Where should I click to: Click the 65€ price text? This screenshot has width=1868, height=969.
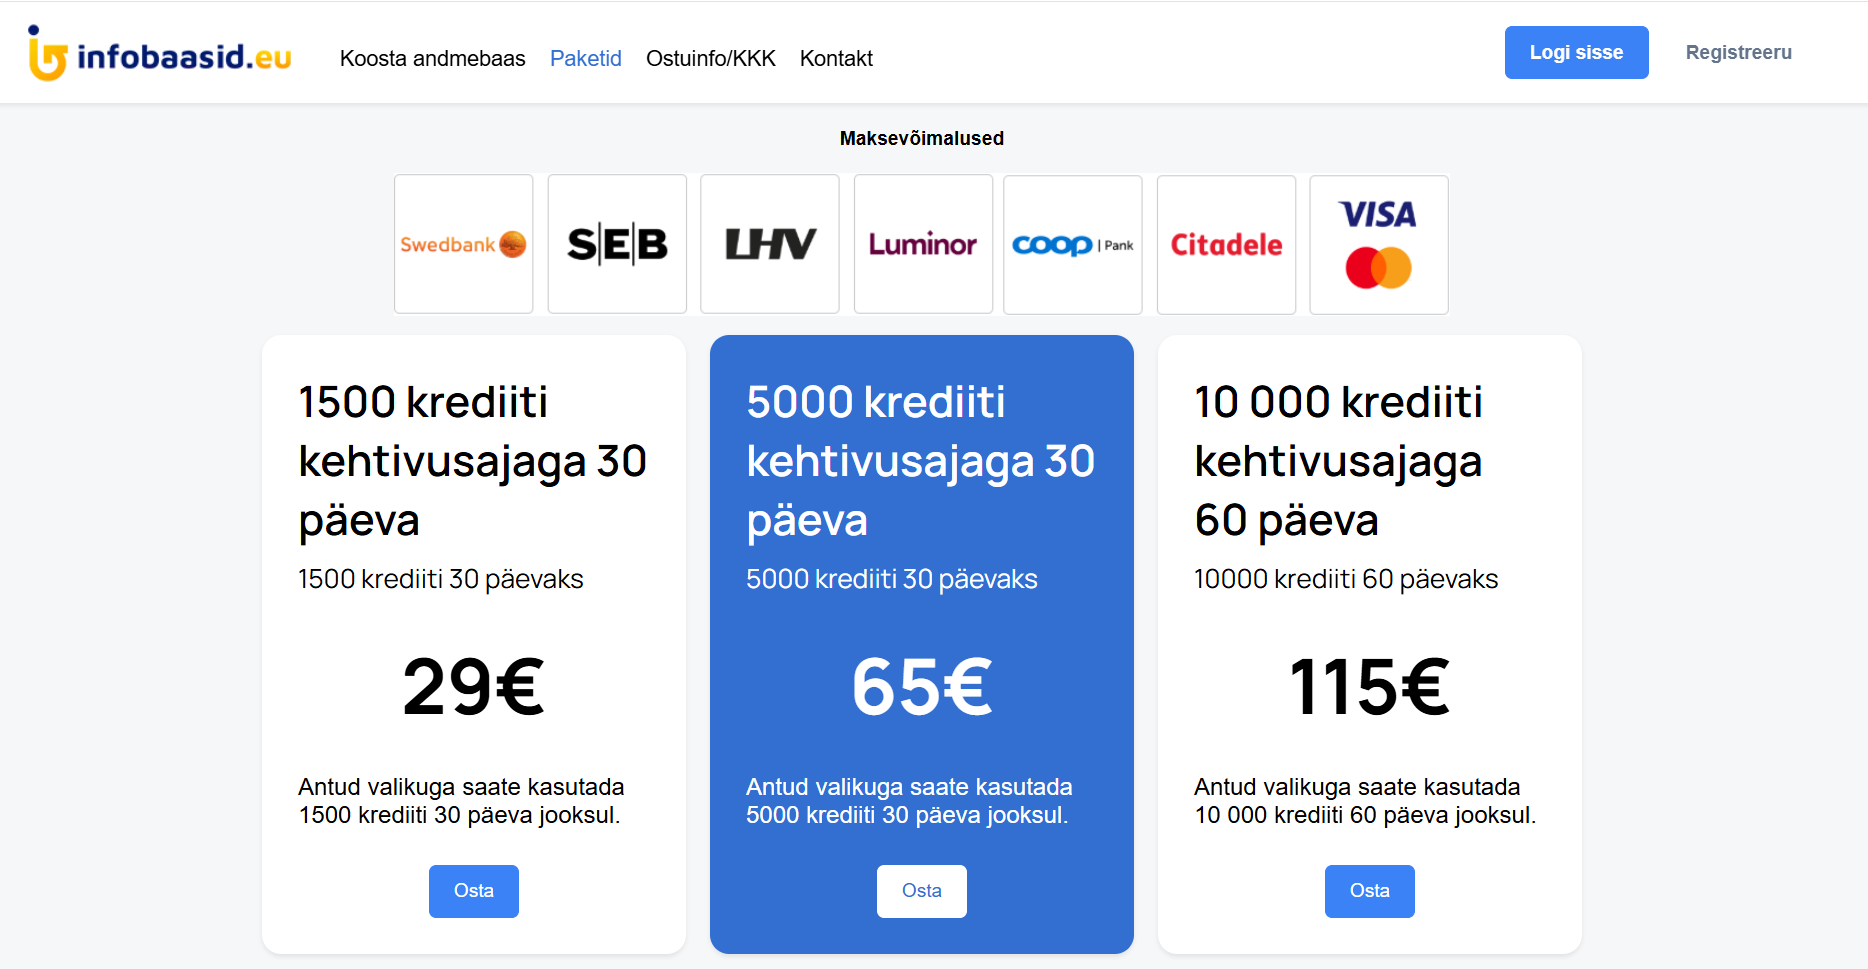pos(921,687)
